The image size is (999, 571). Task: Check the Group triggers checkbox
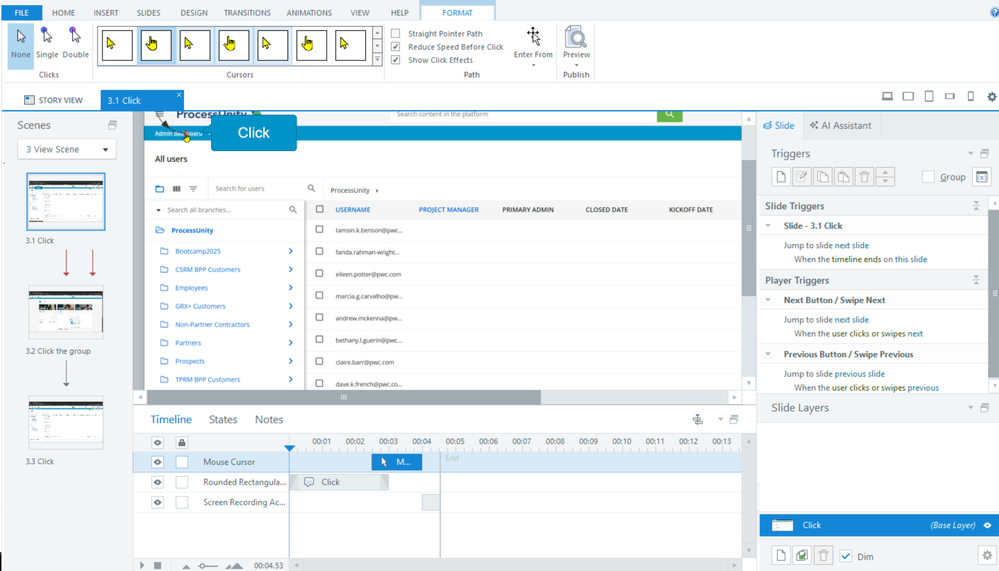pos(928,177)
